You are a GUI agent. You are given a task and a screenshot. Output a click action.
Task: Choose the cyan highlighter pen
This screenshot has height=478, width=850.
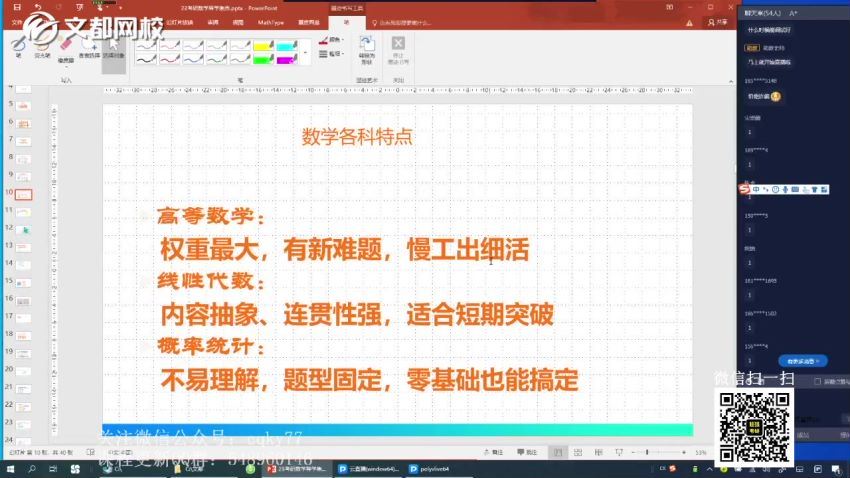pyautogui.click(x=286, y=45)
